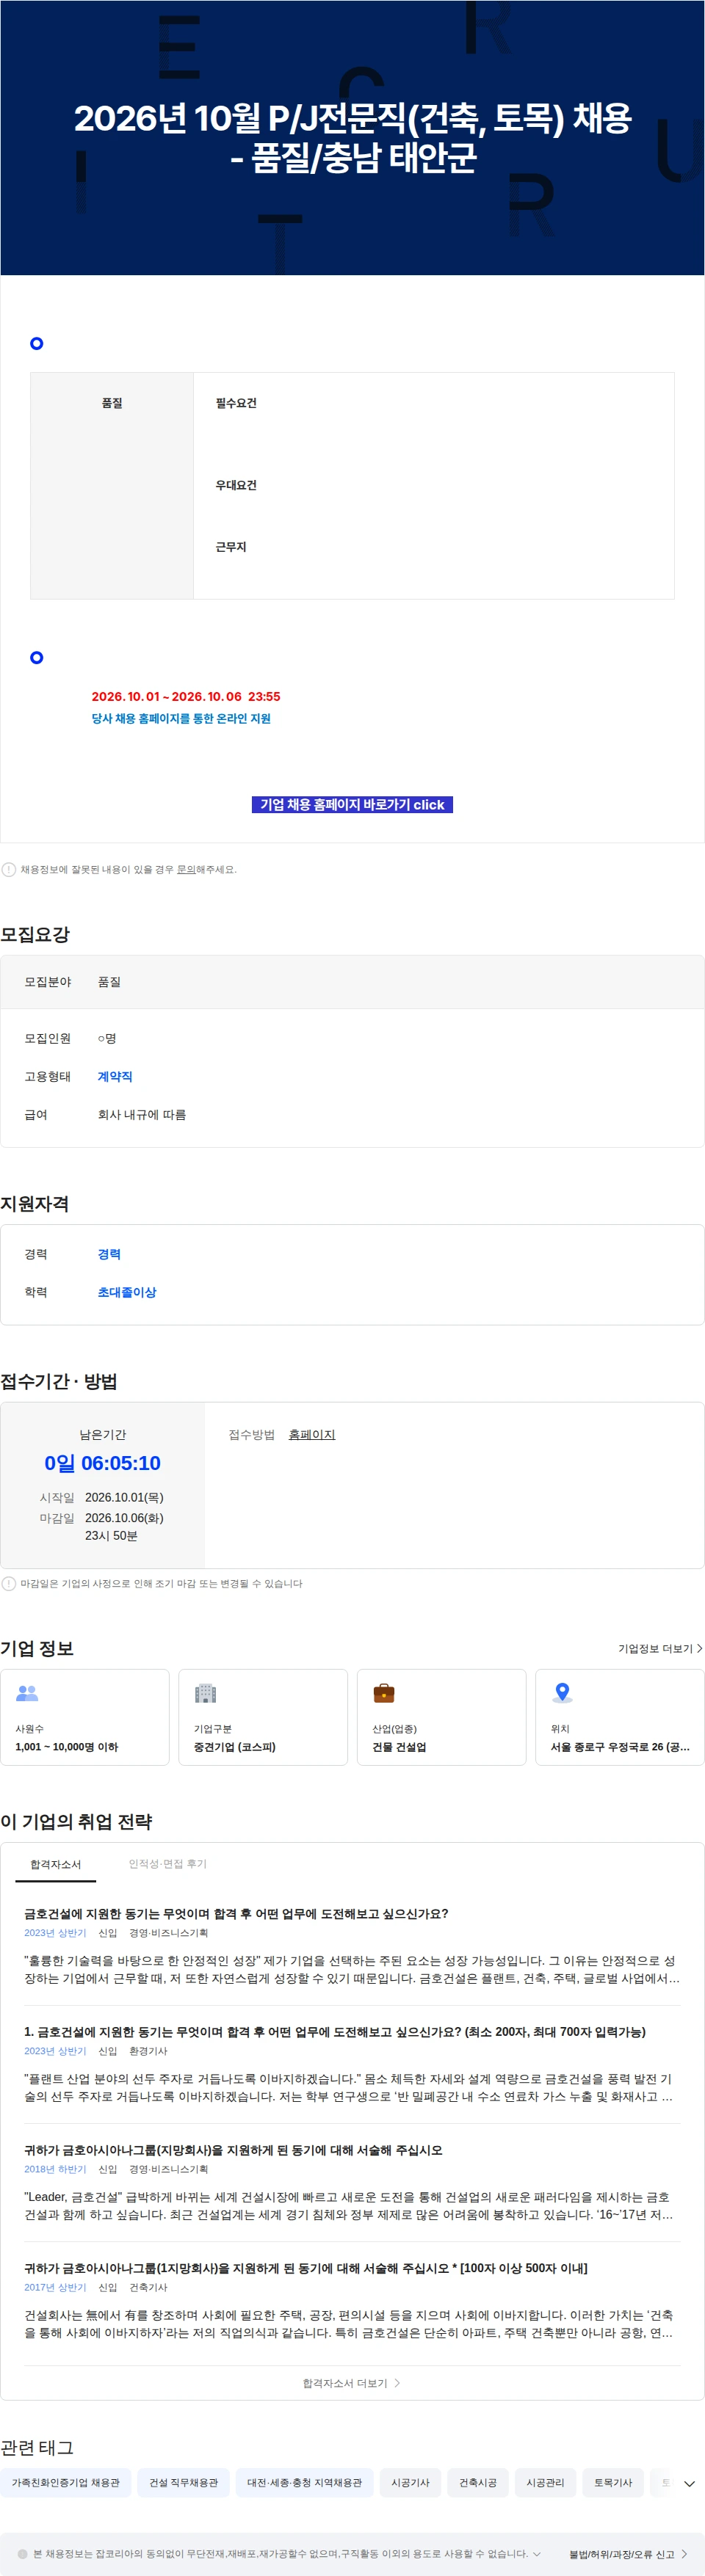Image resolution: width=705 pixels, height=2576 pixels.
Task: Click the 경력 qualification link
Action: [109, 1254]
